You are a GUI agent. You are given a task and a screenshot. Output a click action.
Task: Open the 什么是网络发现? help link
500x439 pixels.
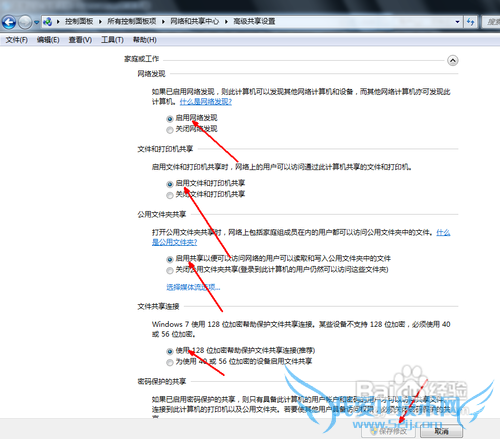206,101
